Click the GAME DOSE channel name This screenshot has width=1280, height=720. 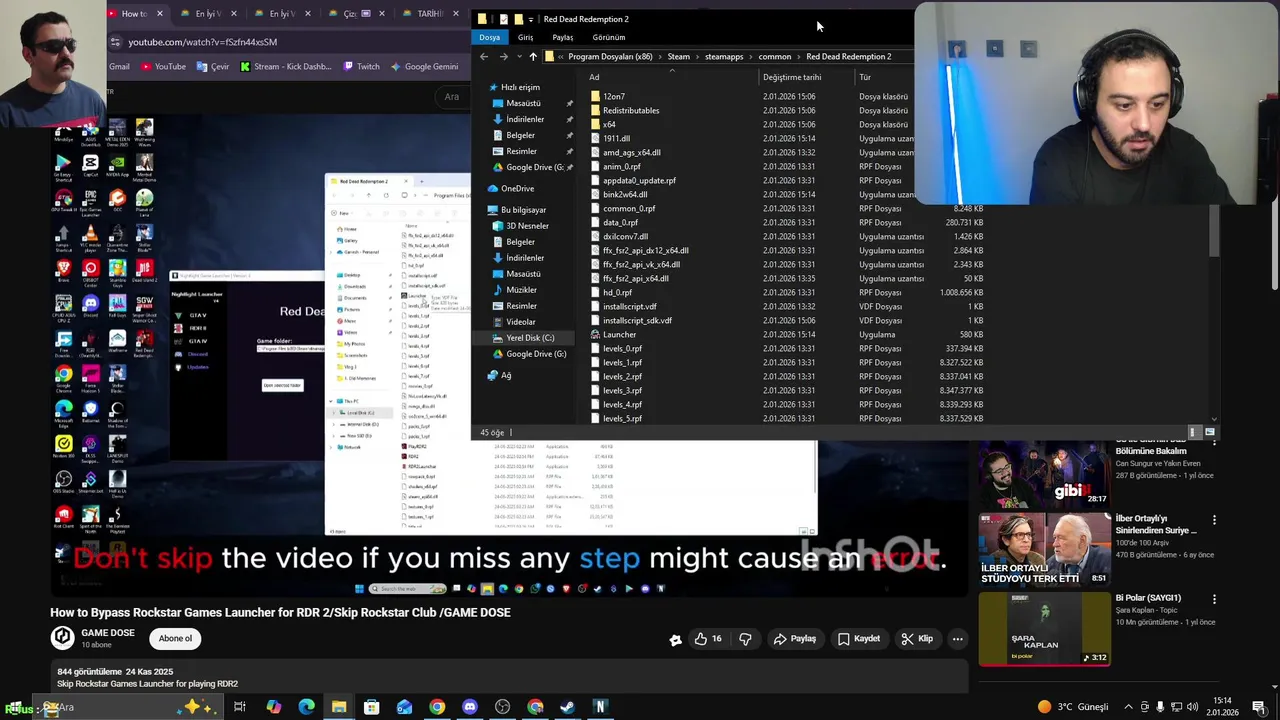(x=108, y=632)
